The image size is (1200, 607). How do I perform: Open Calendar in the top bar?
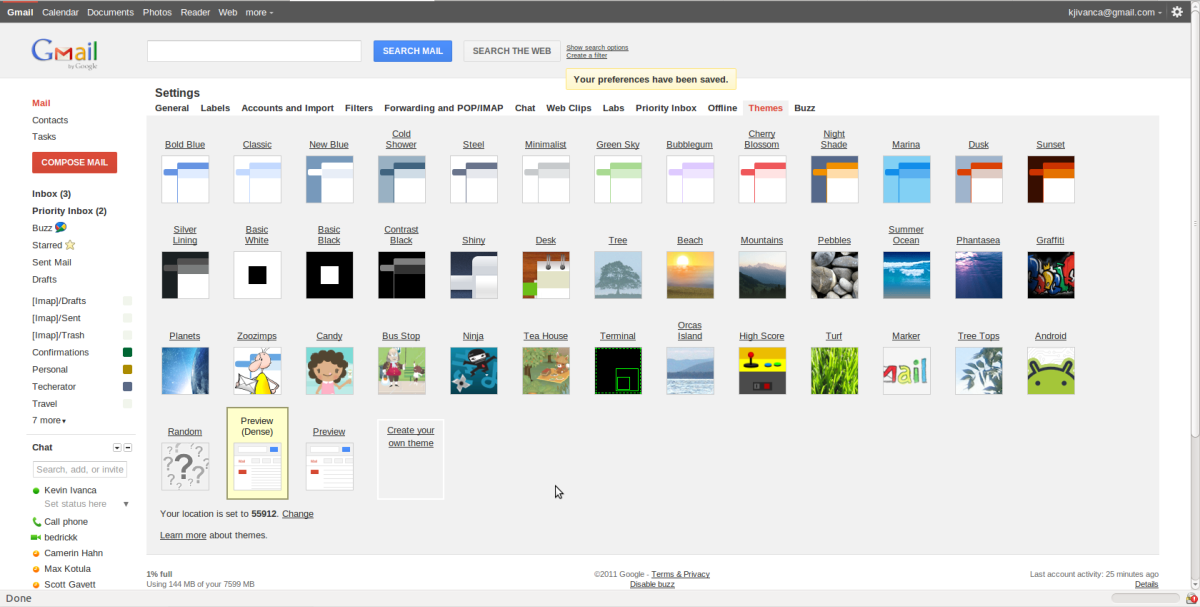[x=60, y=12]
